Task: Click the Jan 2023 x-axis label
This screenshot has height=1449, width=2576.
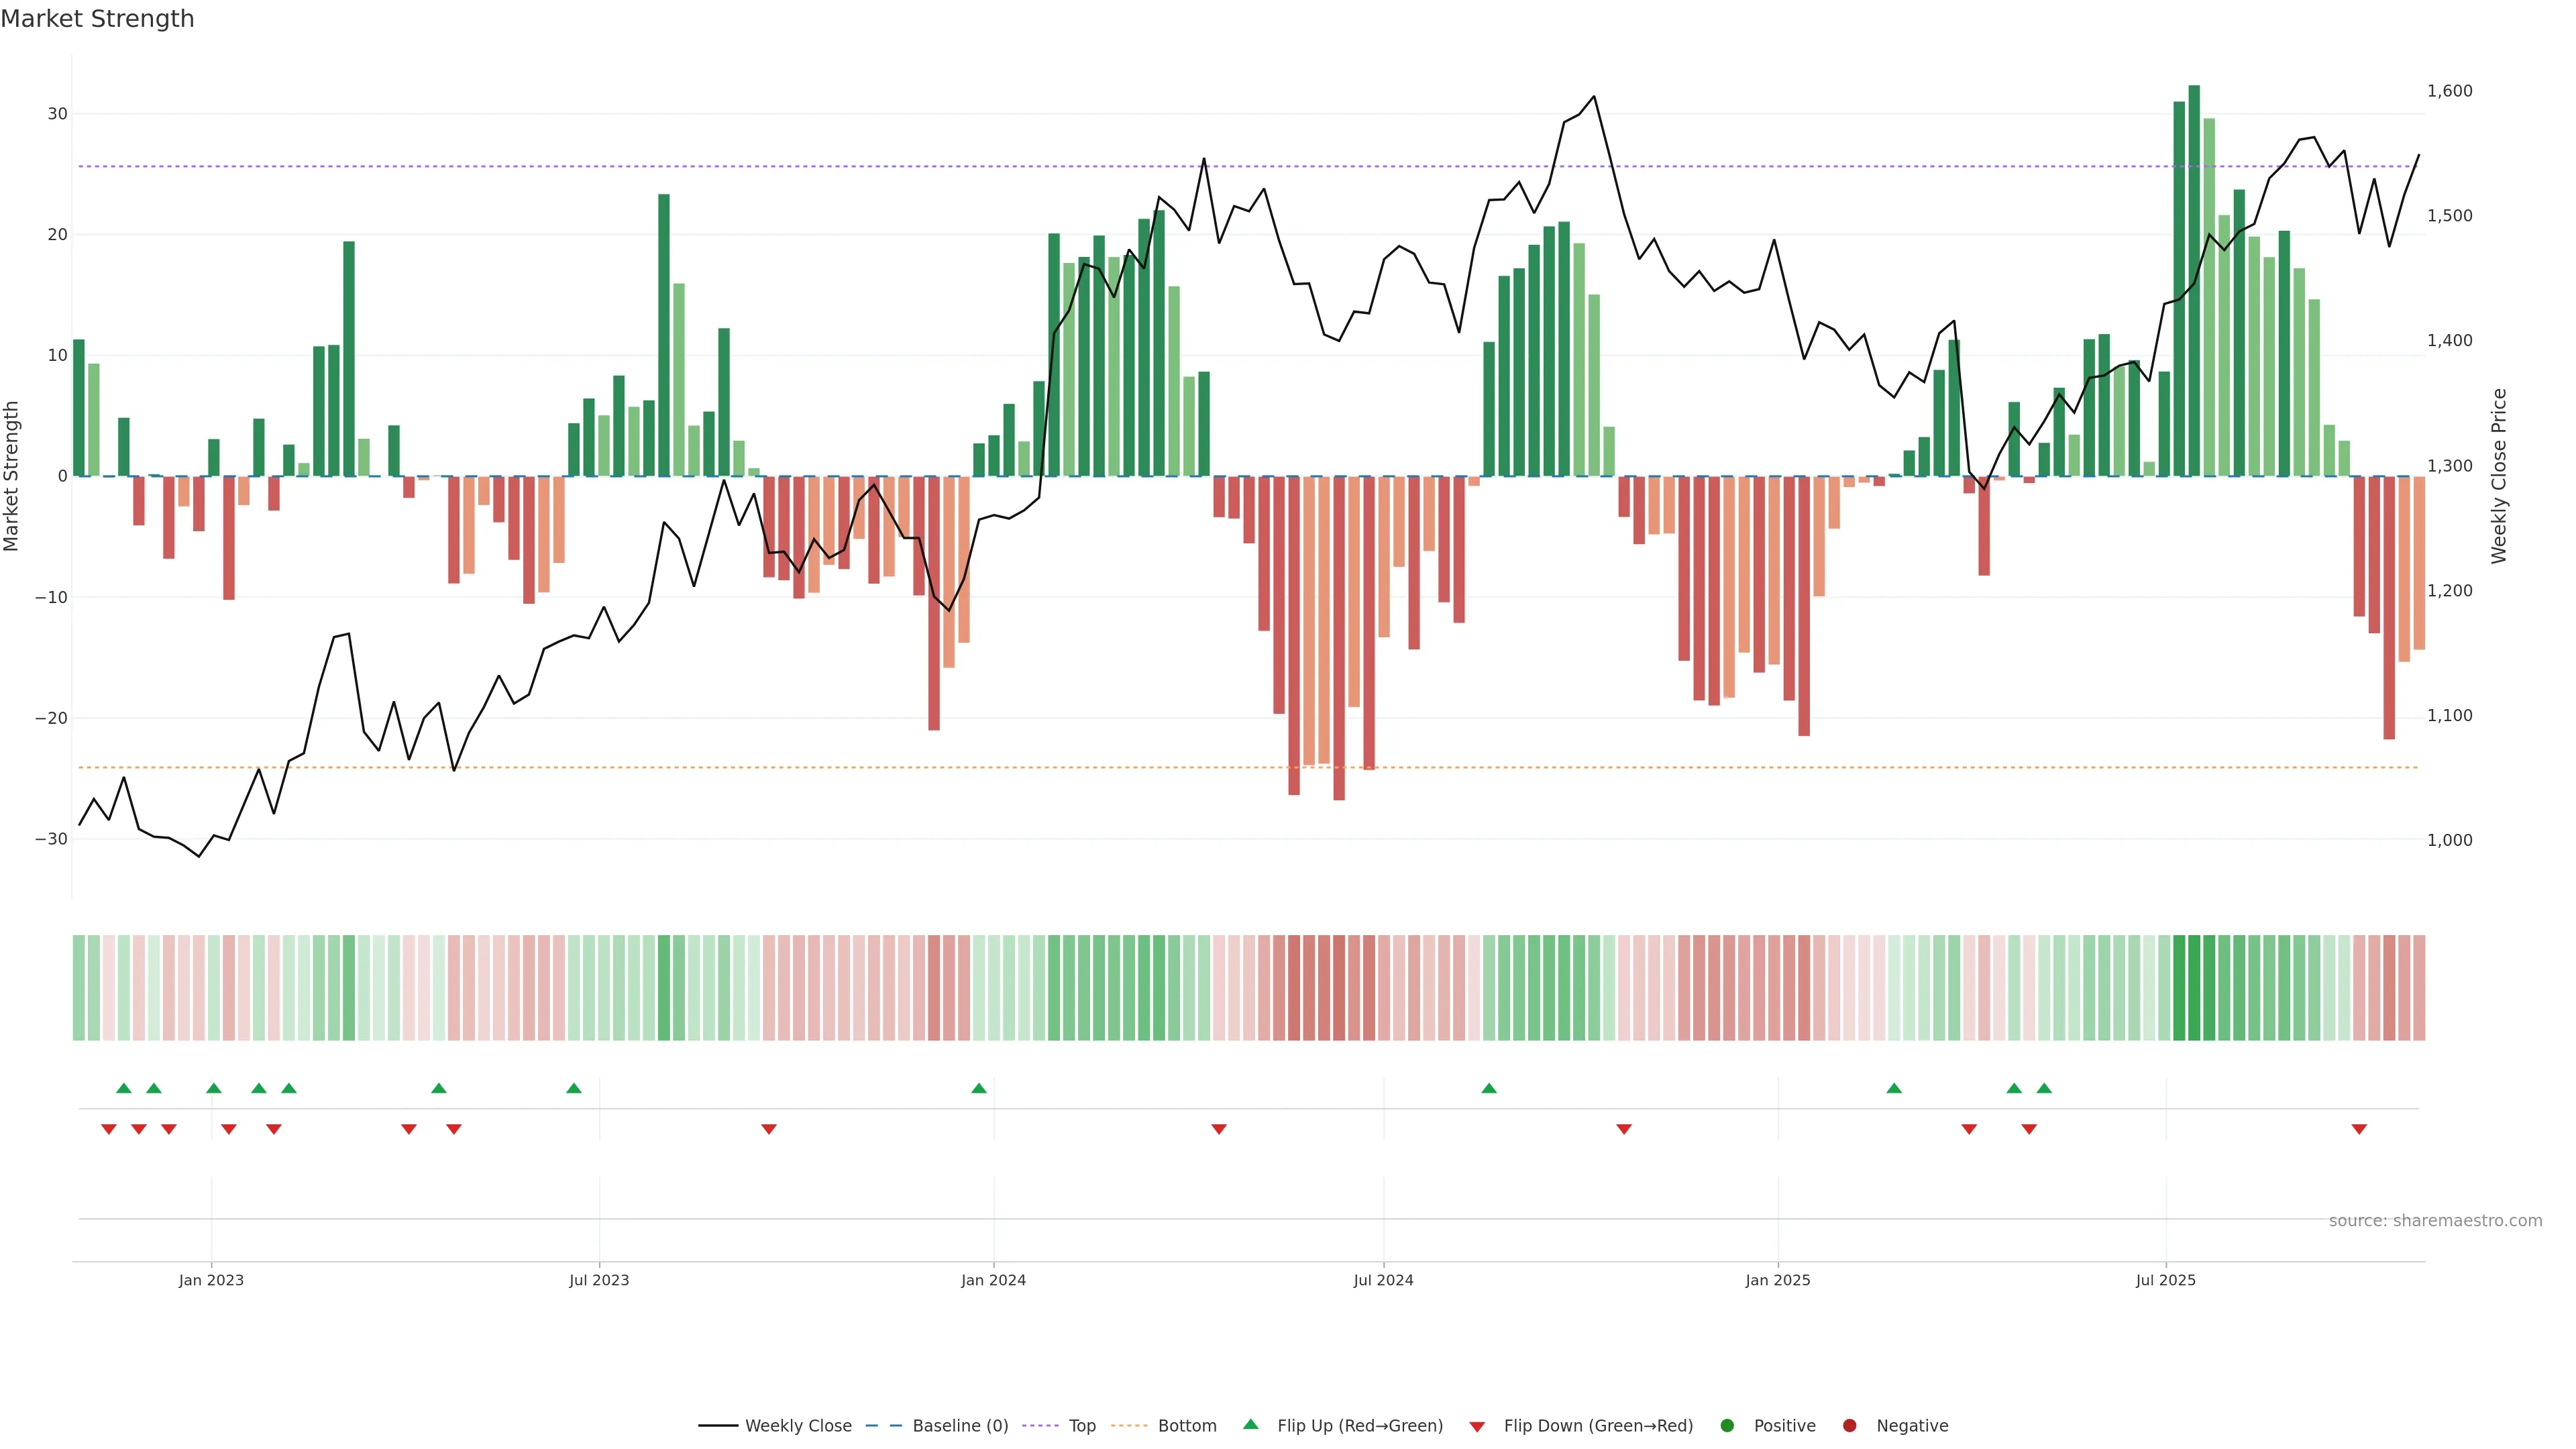Action: tap(211, 1280)
